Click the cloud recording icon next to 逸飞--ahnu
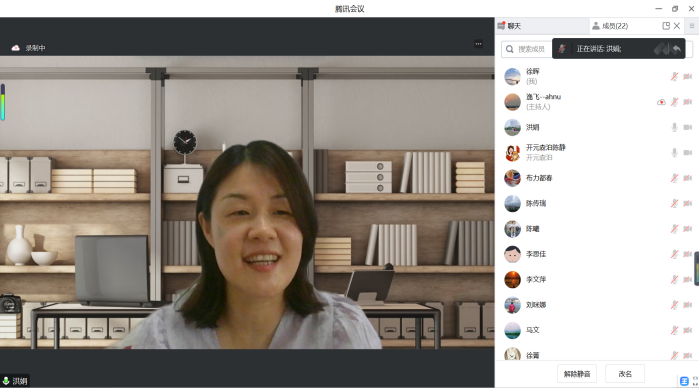Viewport: 699px width, 388px height. 661,102
